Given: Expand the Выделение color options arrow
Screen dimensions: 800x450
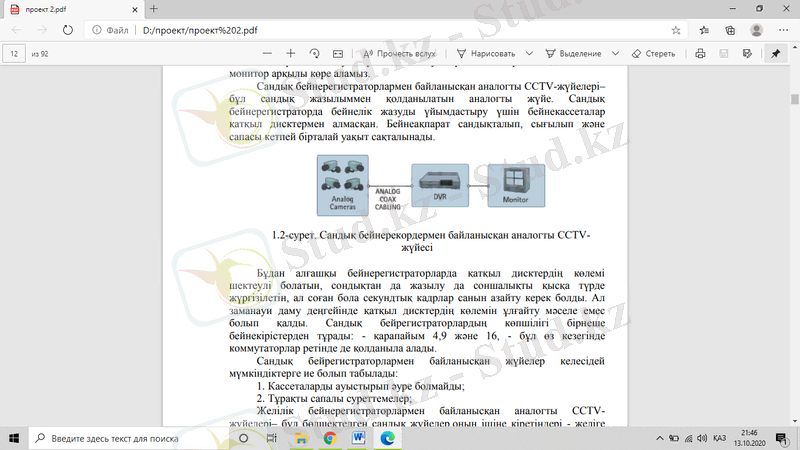Looking at the screenshot, I should click(615, 54).
